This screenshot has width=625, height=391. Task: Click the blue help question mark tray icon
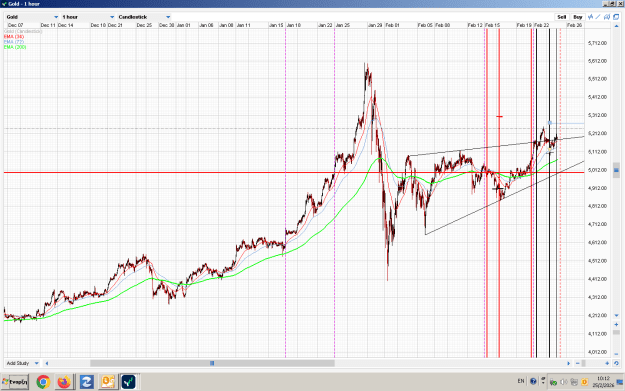[x=533, y=381]
